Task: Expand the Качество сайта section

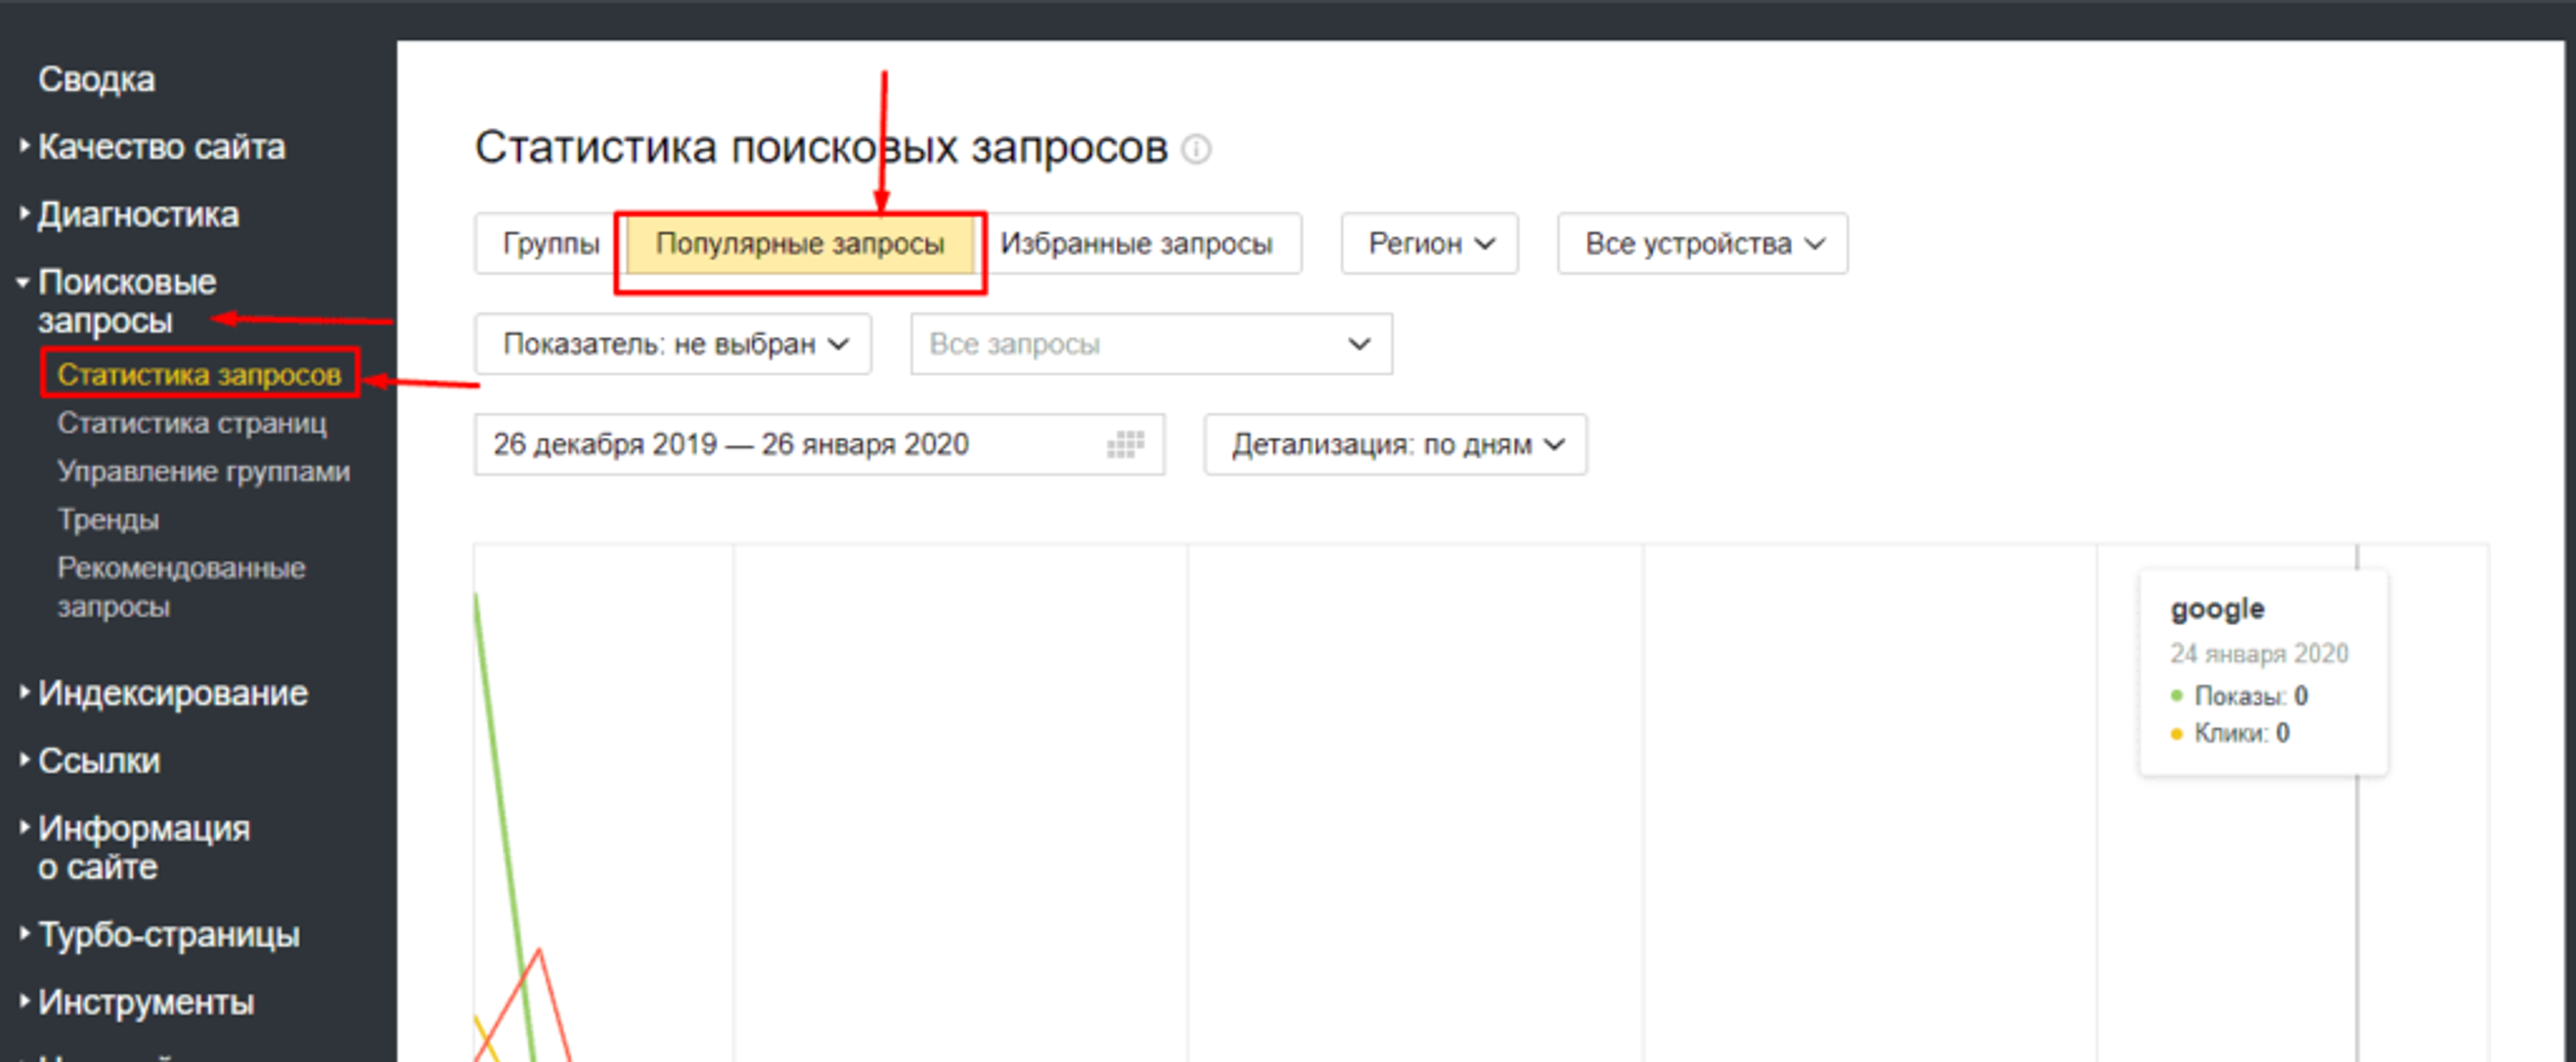Action: (160, 147)
